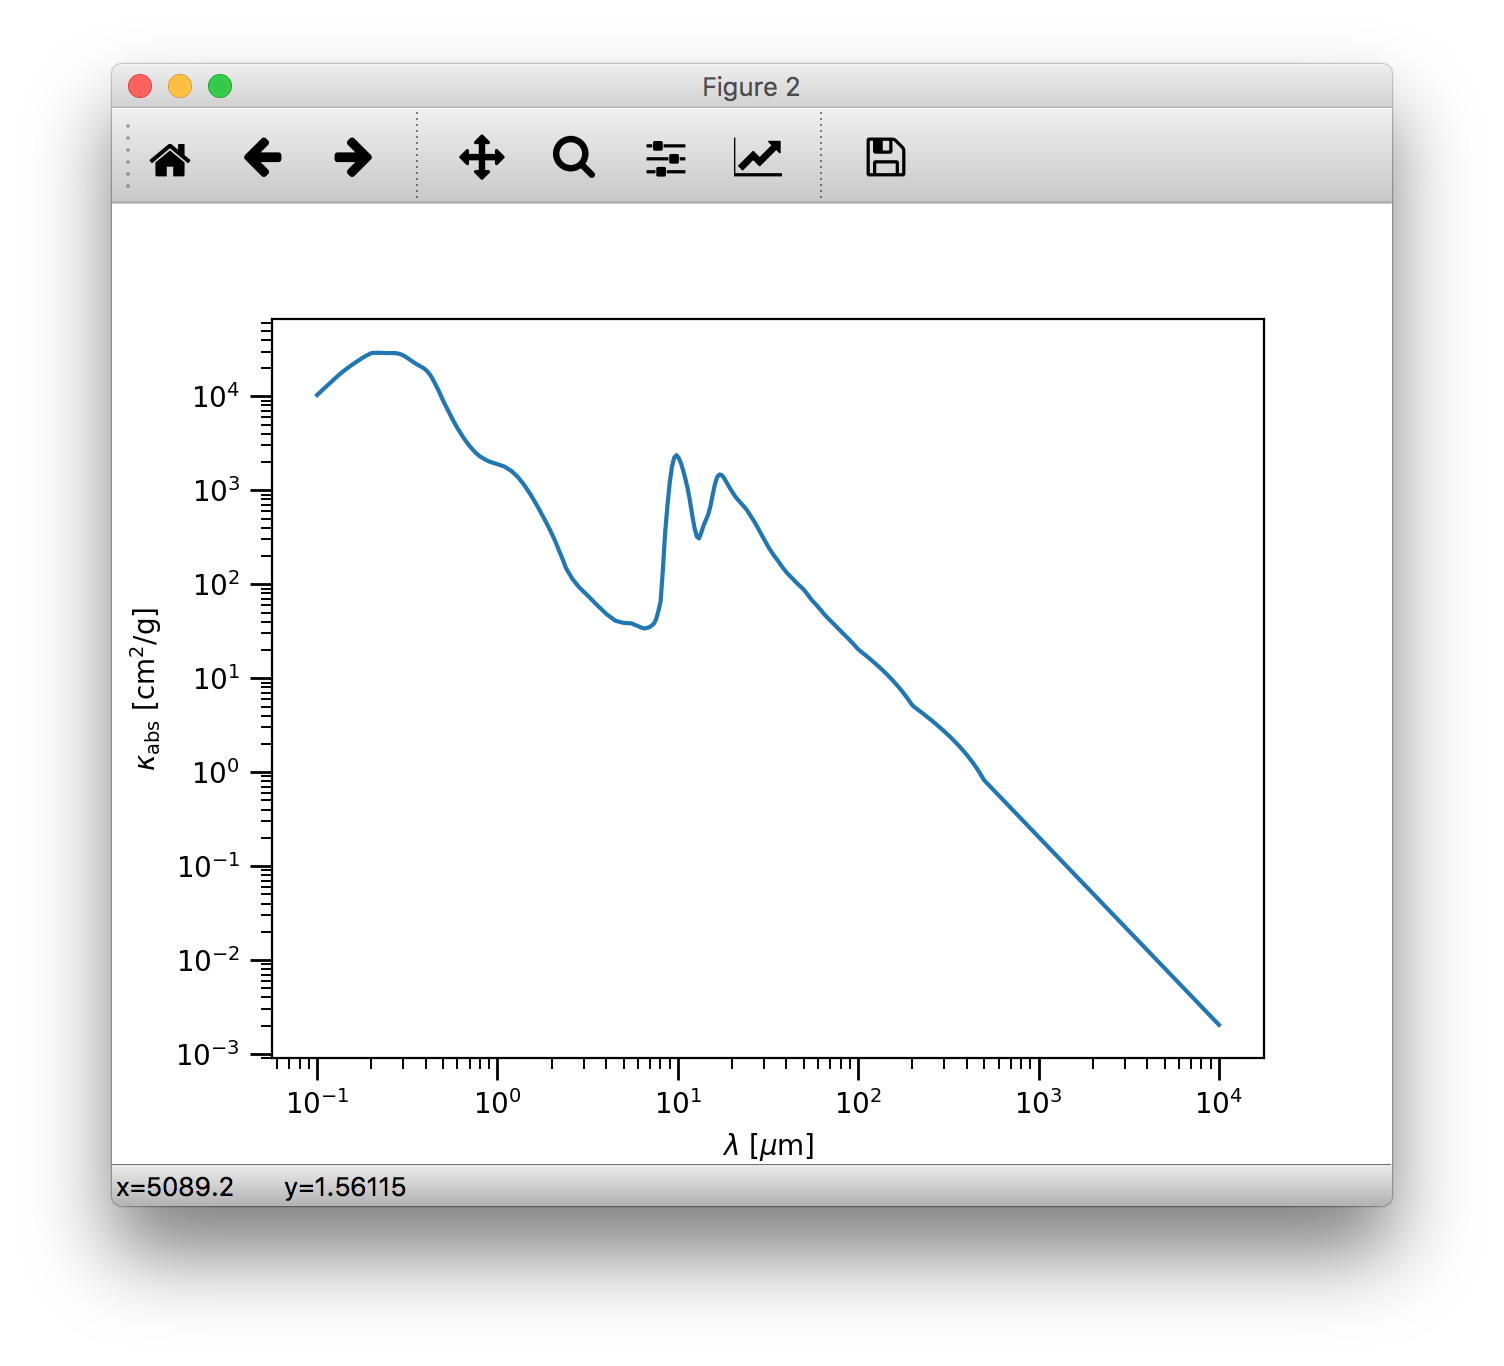Open Edit axis and curve parameters

click(758, 158)
